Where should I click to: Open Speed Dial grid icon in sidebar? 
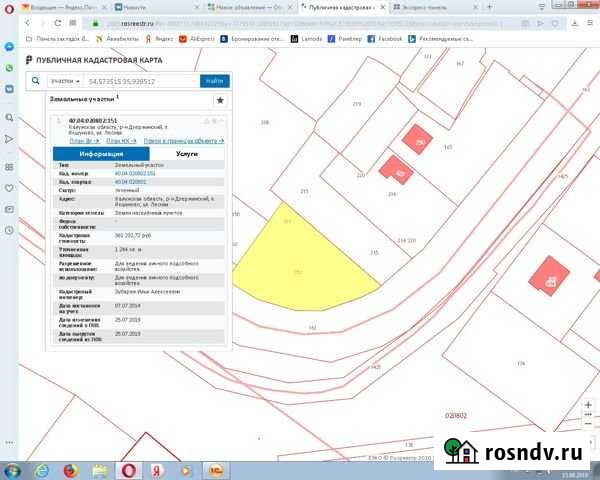(x=8, y=166)
